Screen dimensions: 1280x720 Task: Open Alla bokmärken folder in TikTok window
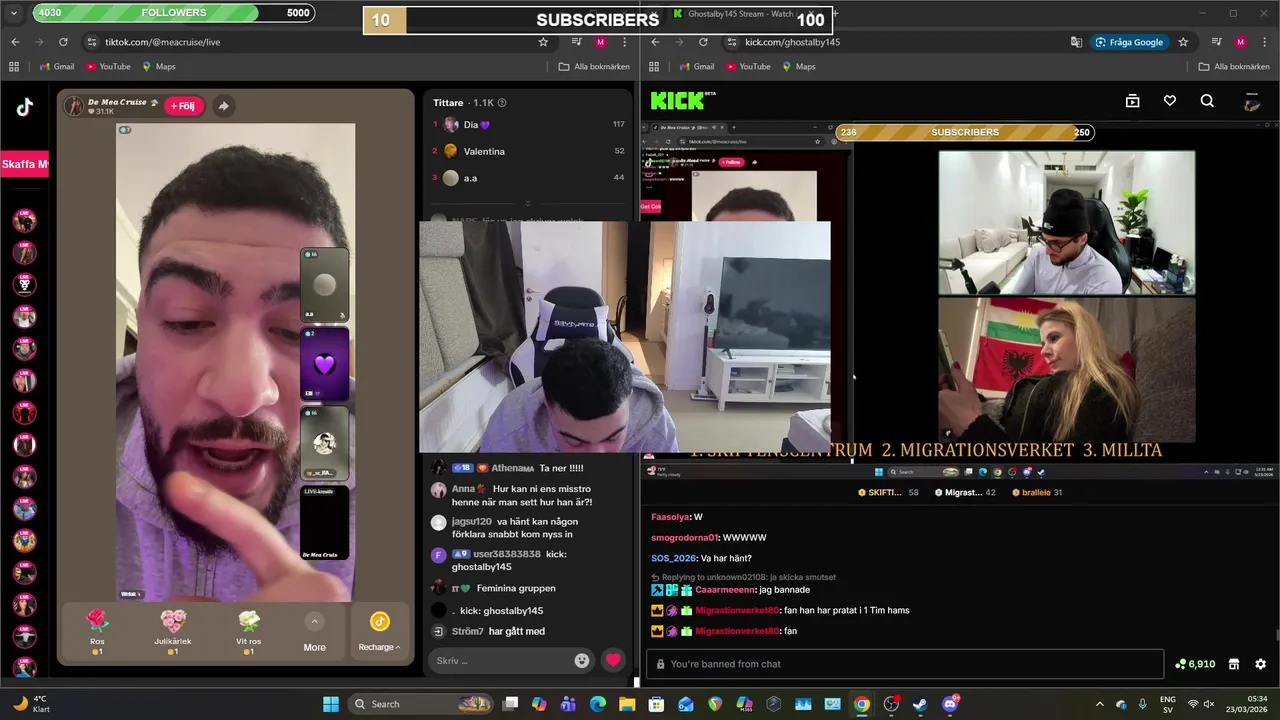click(594, 67)
